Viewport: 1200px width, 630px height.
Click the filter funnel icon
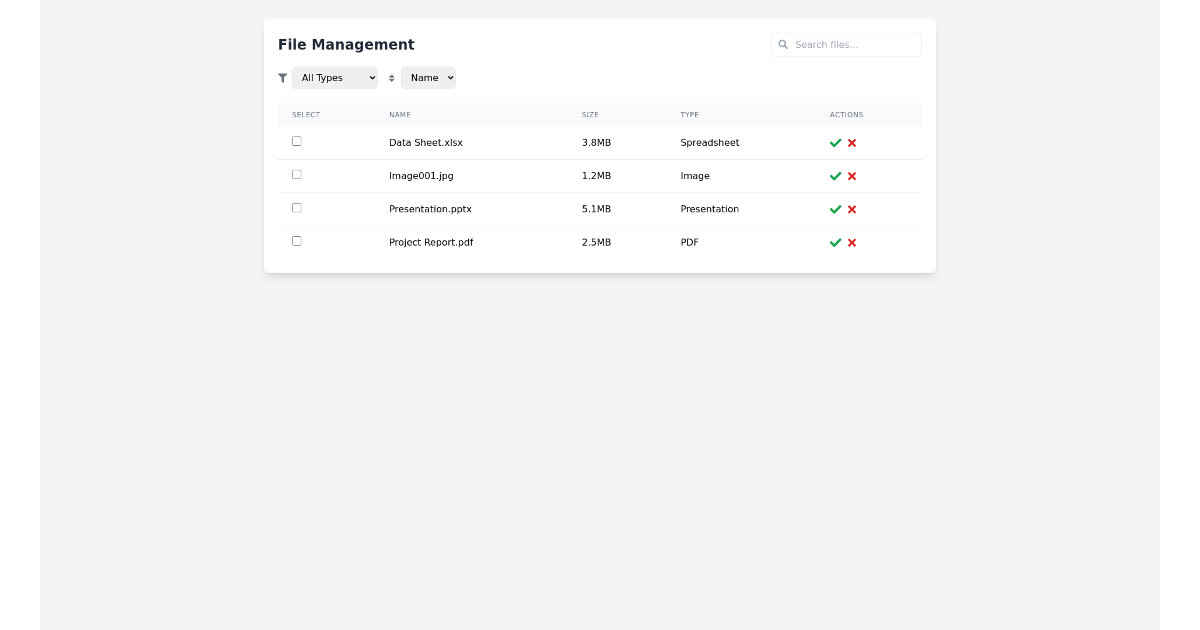point(284,77)
